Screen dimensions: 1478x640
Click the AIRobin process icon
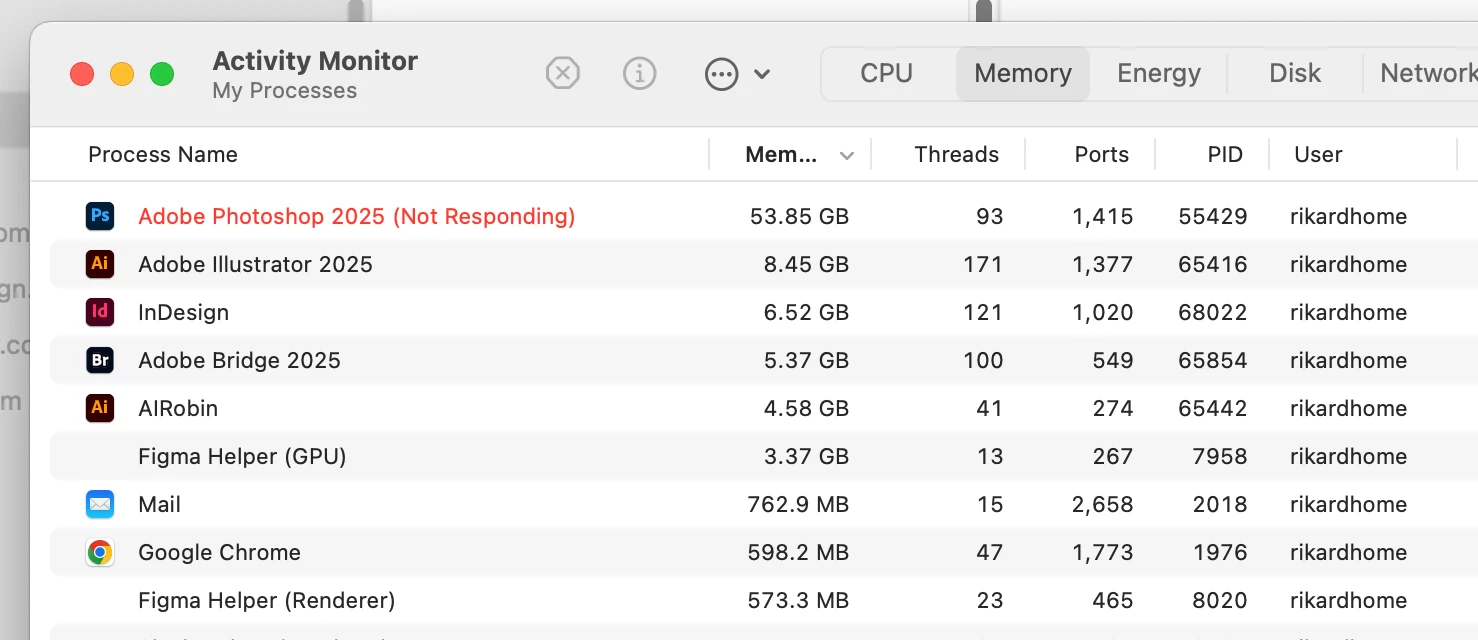pos(100,408)
